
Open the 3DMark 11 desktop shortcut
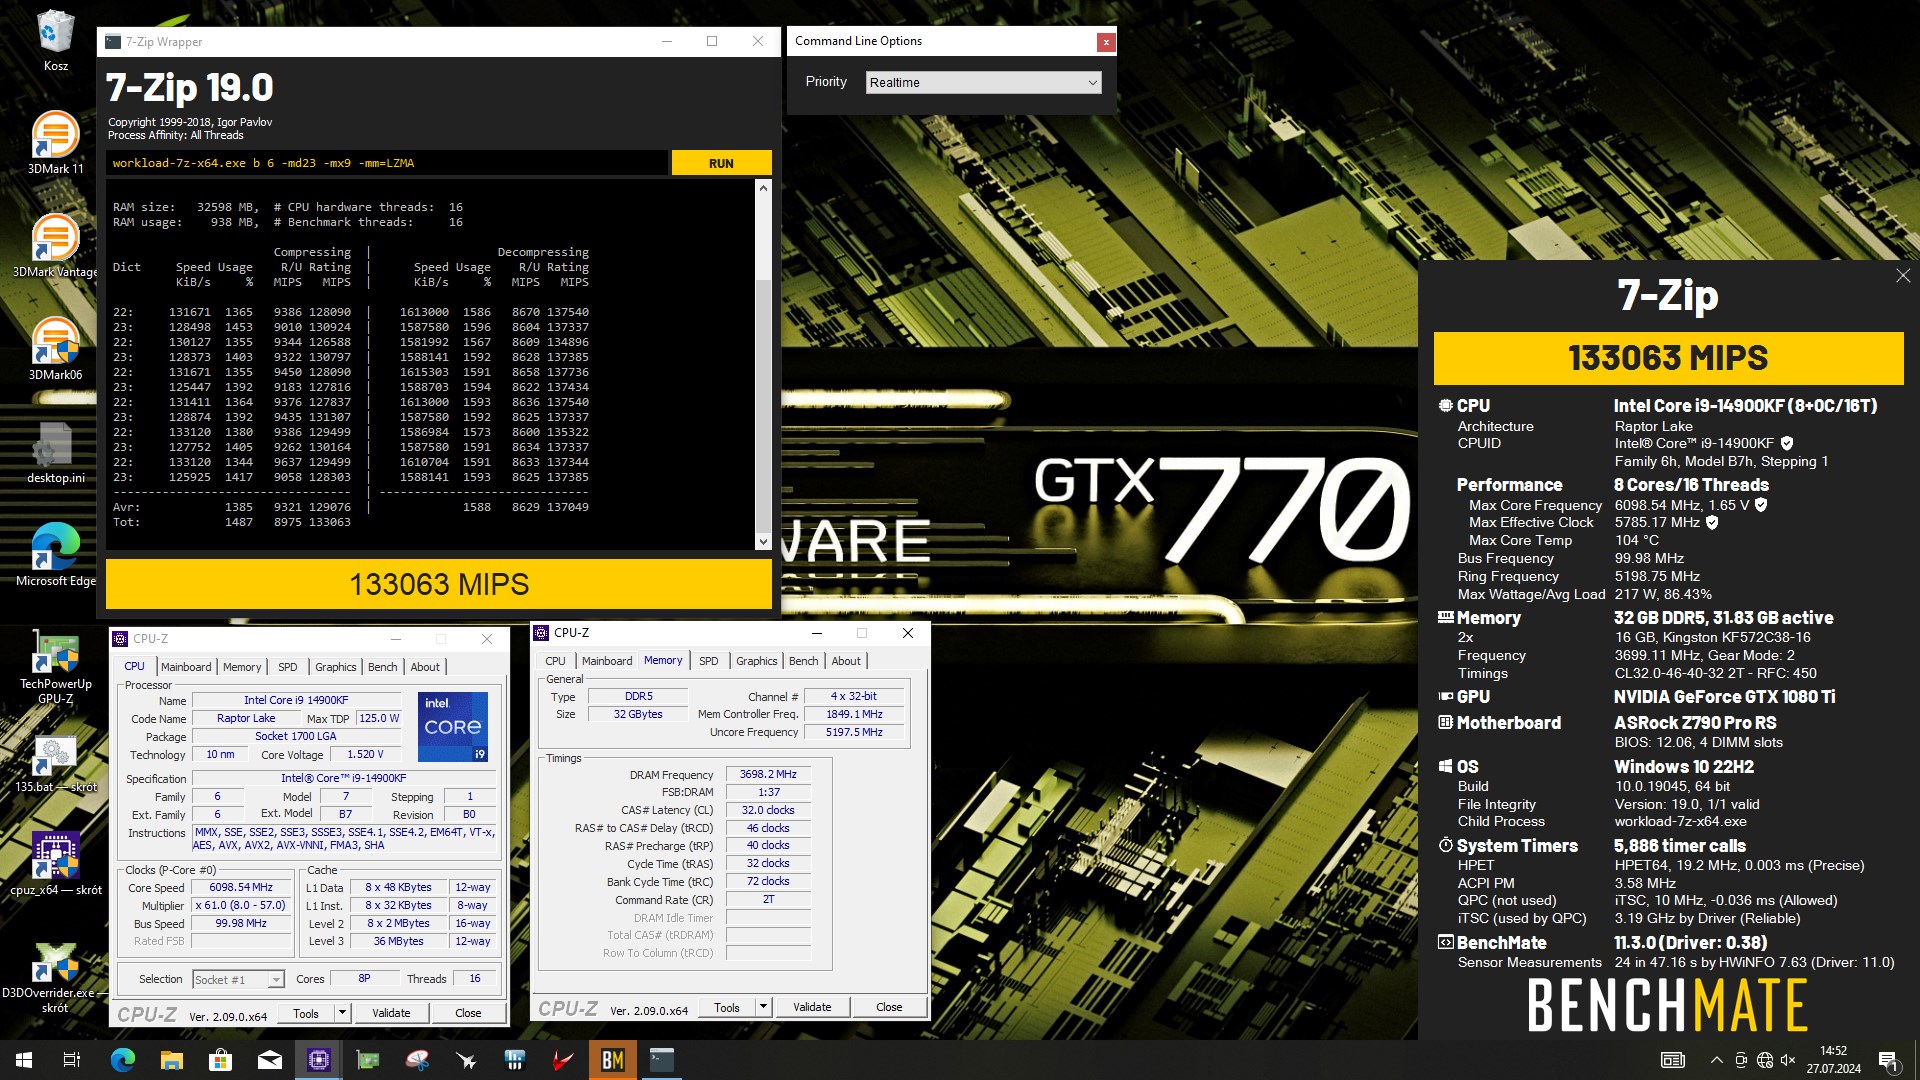point(55,143)
